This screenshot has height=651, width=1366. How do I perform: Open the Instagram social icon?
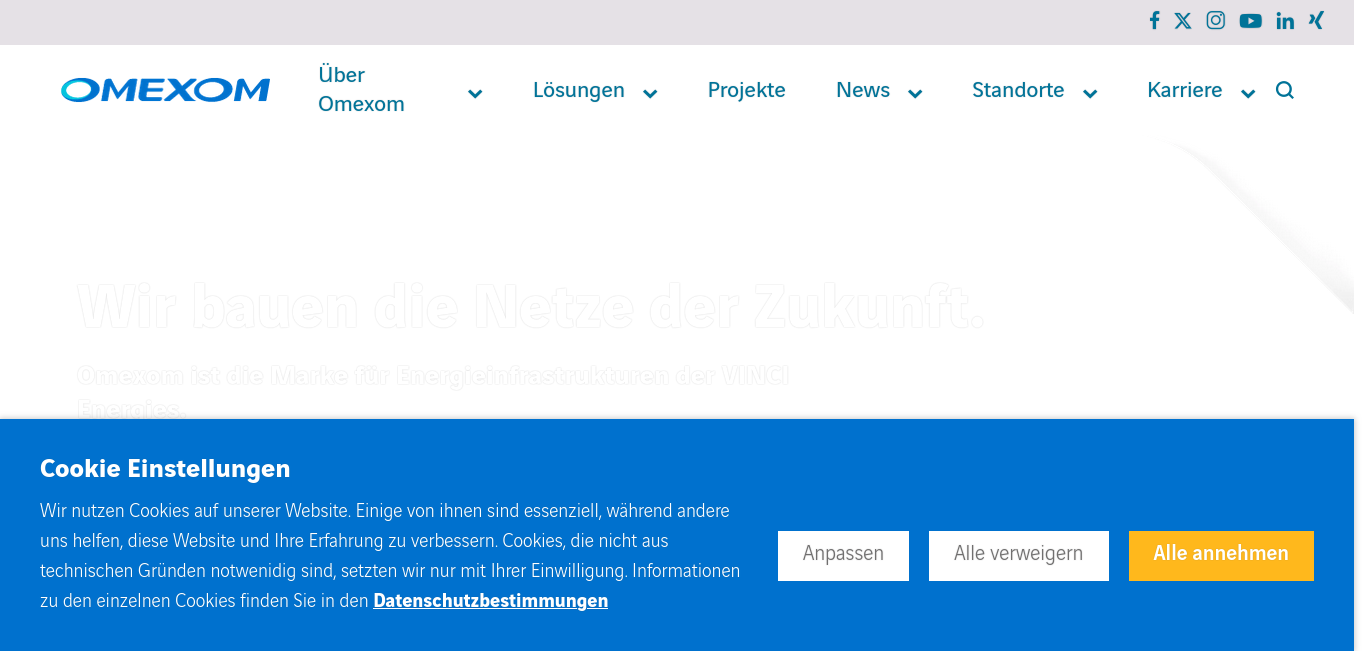1216,20
